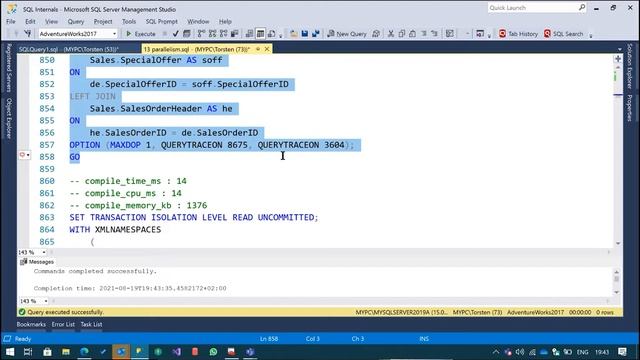This screenshot has width=640, height=360.
Task: Switch to the SQLQuery1.sql tab
Action: pyautogui.click(x=69, y=49)
